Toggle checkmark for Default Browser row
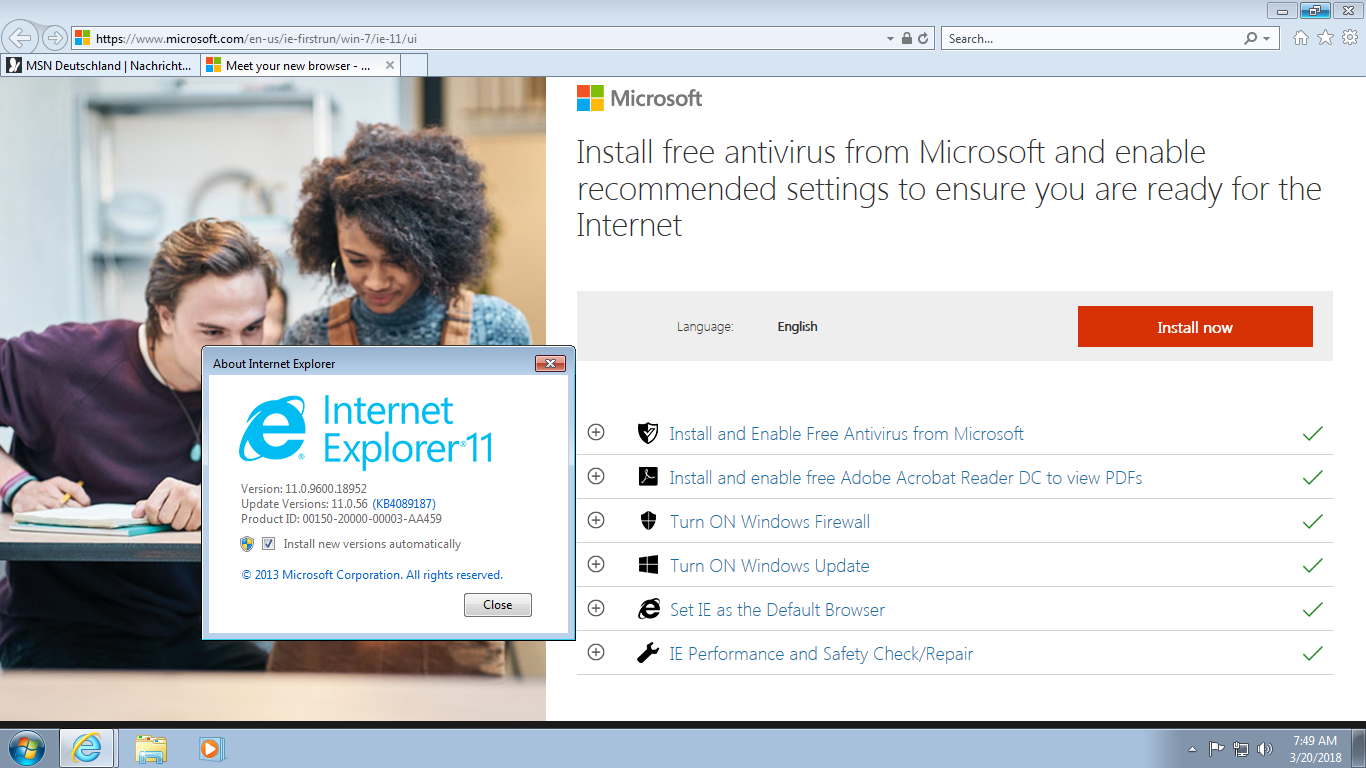Screen dimensions: 1366x768 point(1313,609)
